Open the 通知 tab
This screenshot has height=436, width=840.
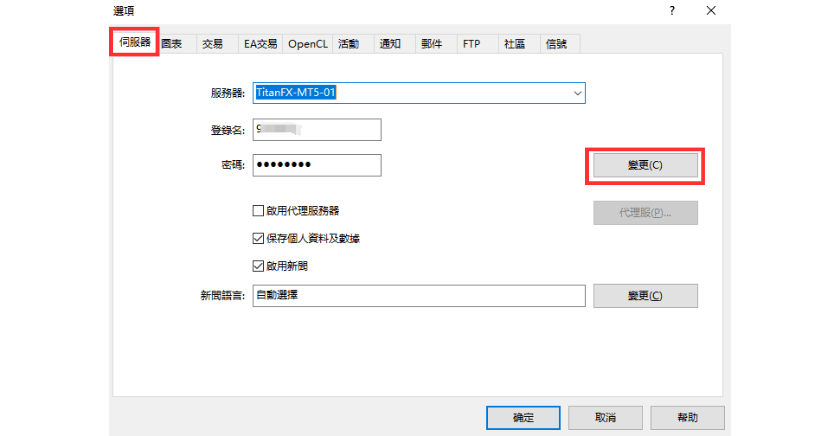pyautogui.click(x=390, y=44)
